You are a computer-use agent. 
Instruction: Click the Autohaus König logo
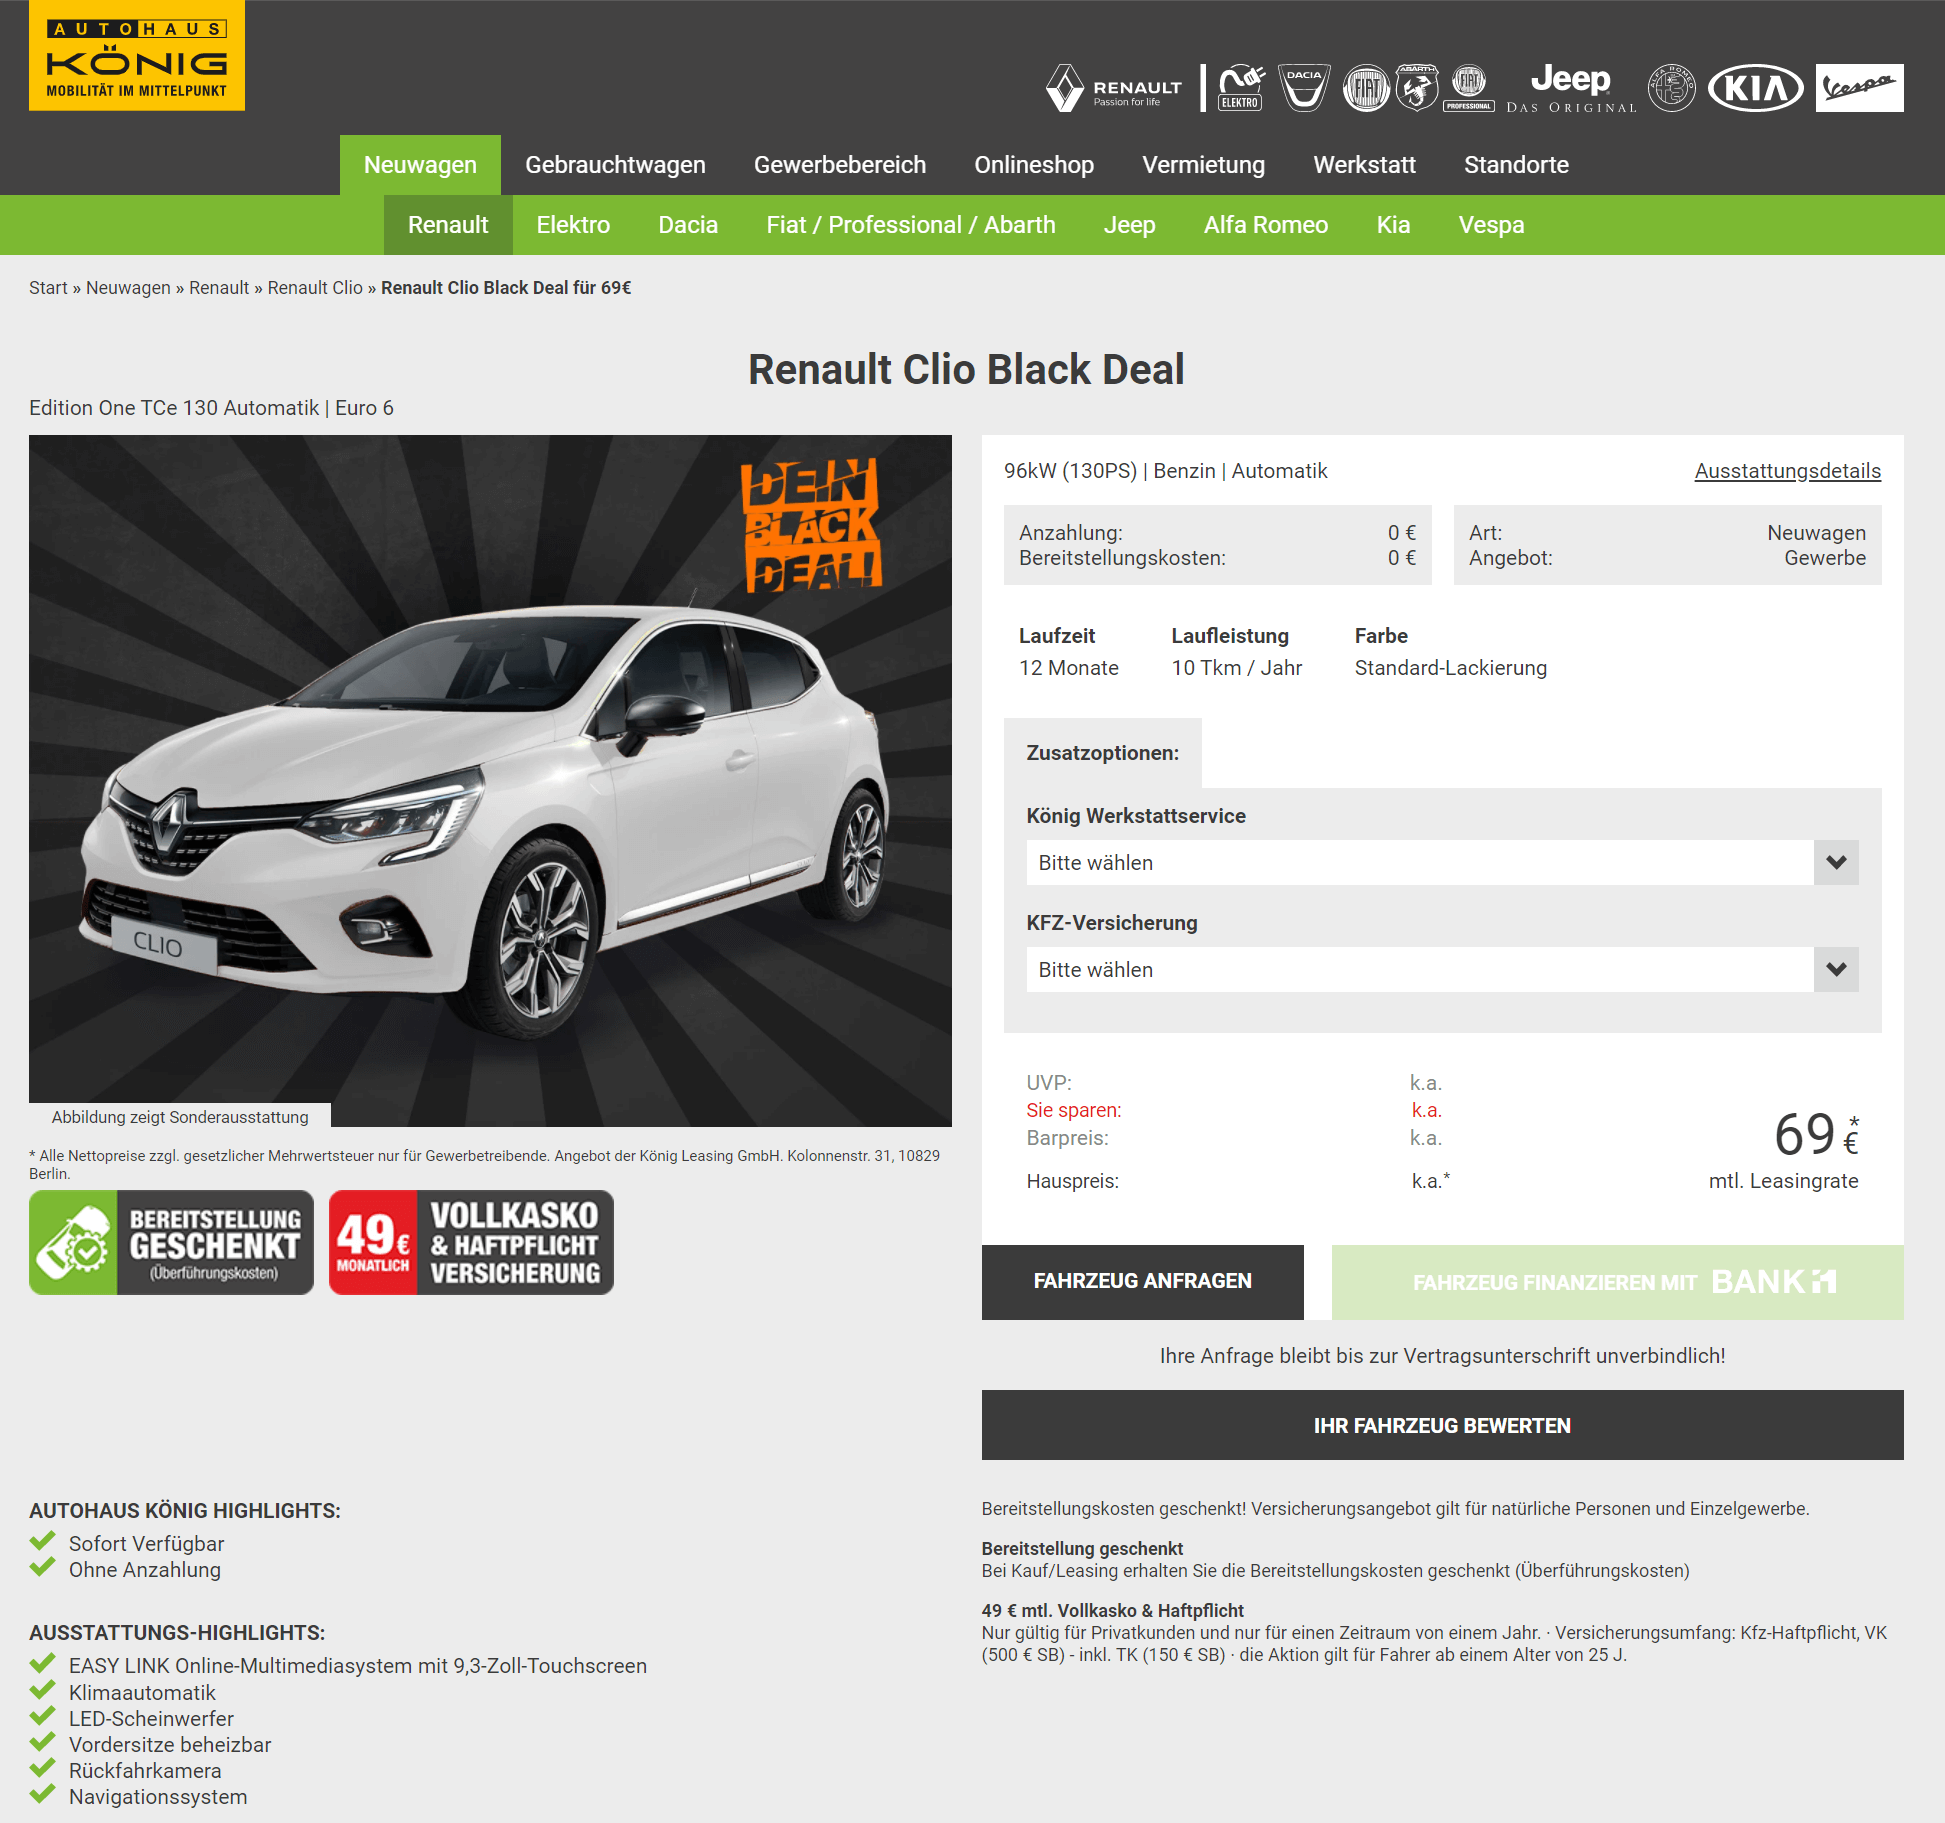pos(137,55)
